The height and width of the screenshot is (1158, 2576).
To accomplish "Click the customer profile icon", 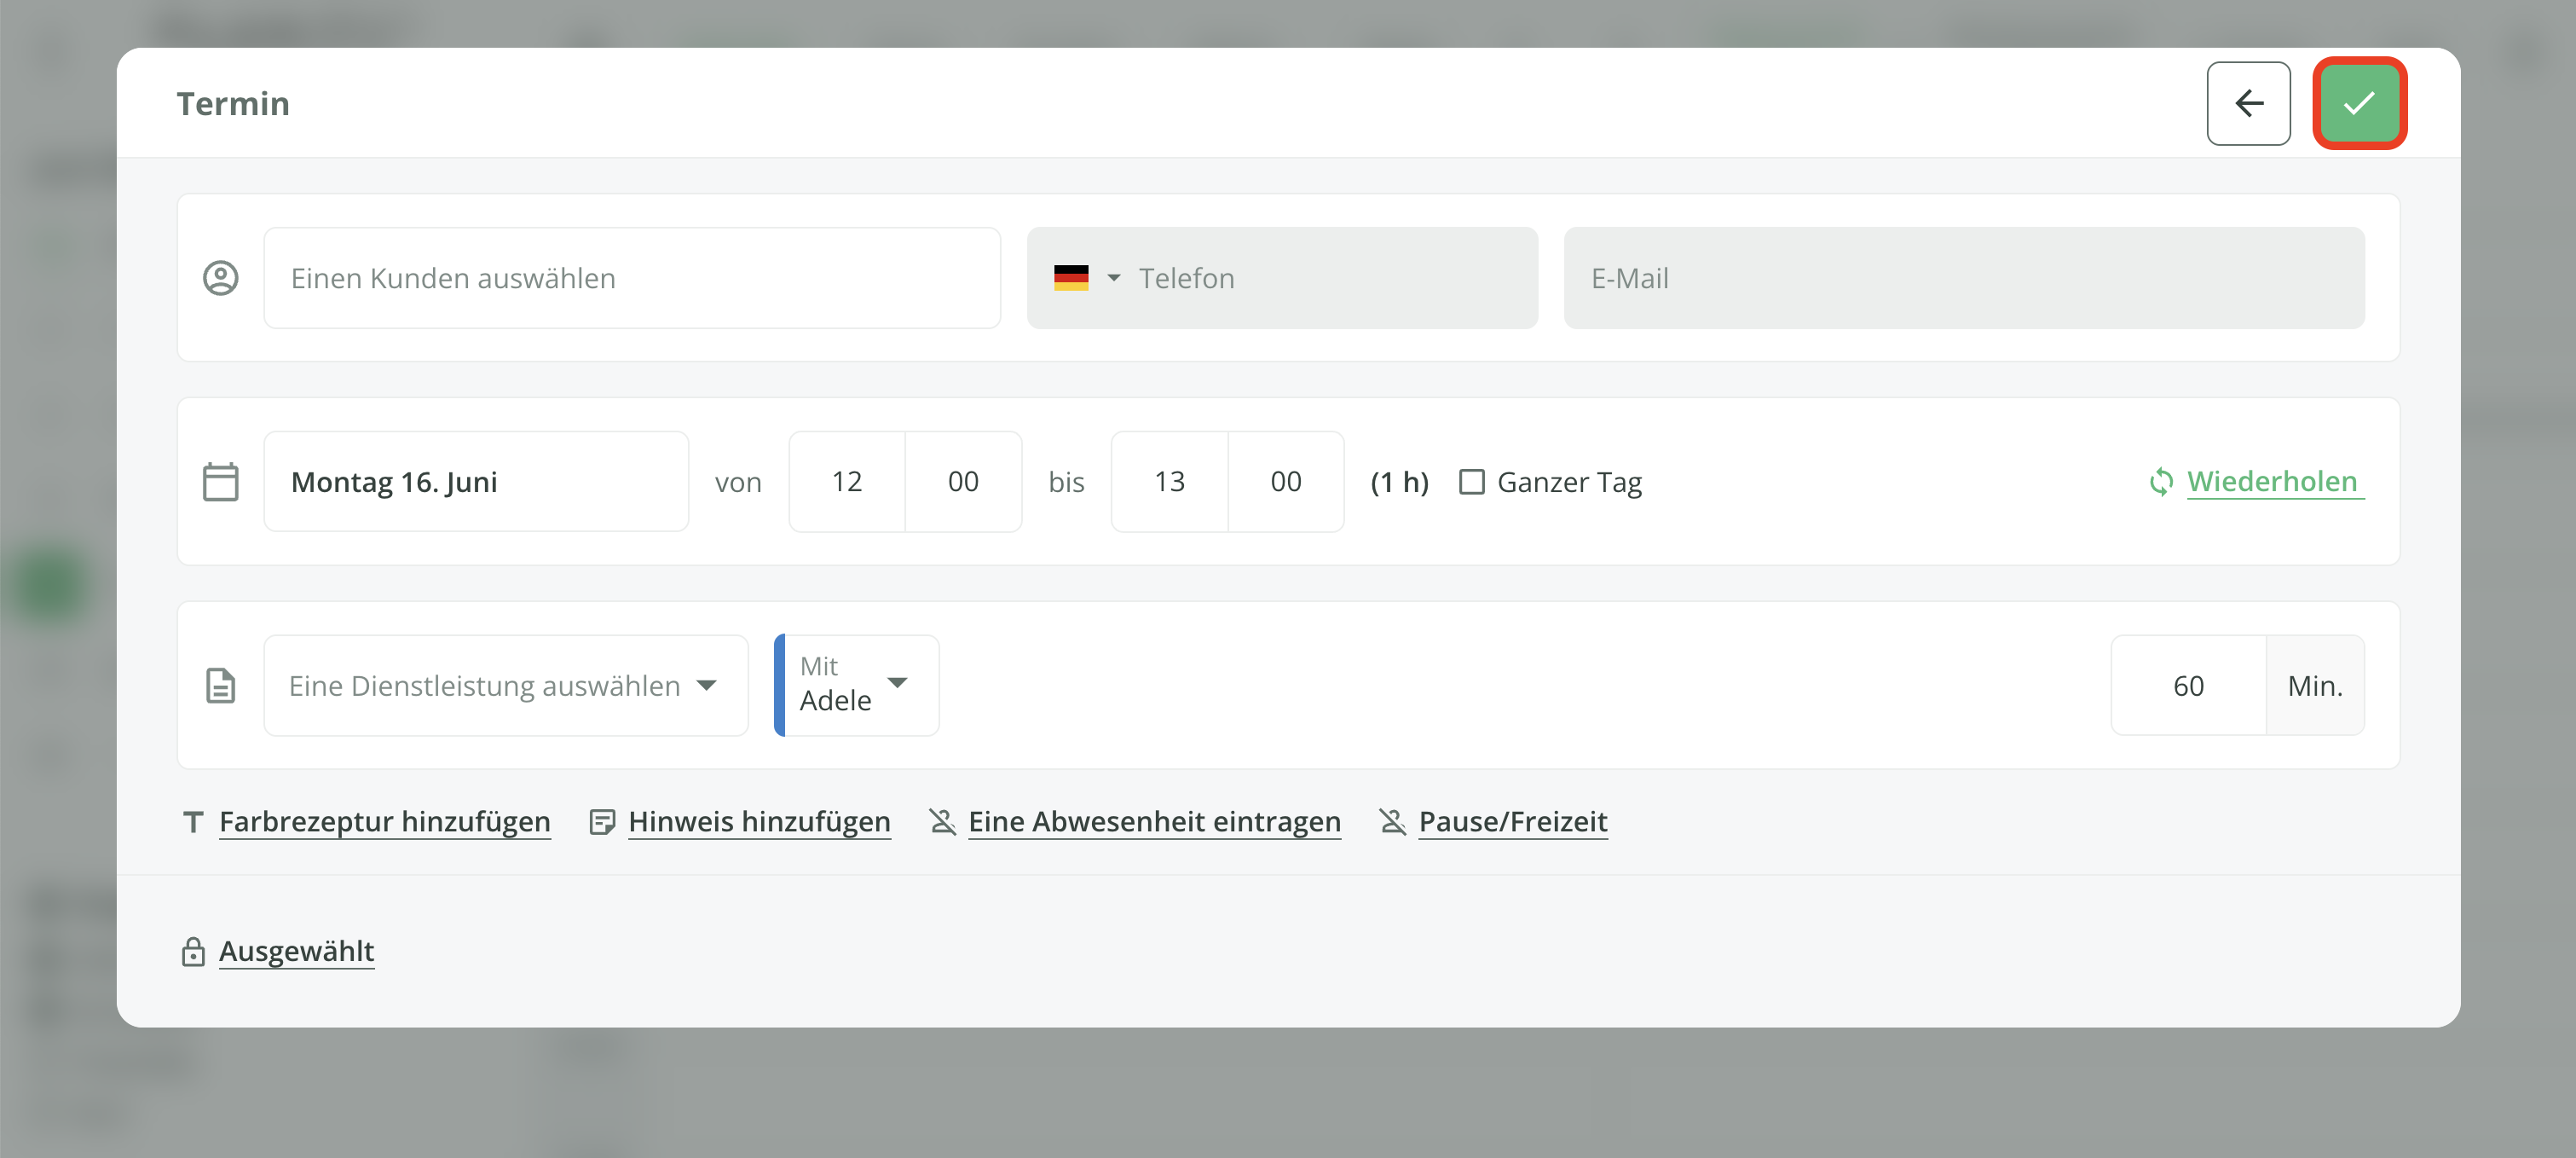I will point(220,278).
